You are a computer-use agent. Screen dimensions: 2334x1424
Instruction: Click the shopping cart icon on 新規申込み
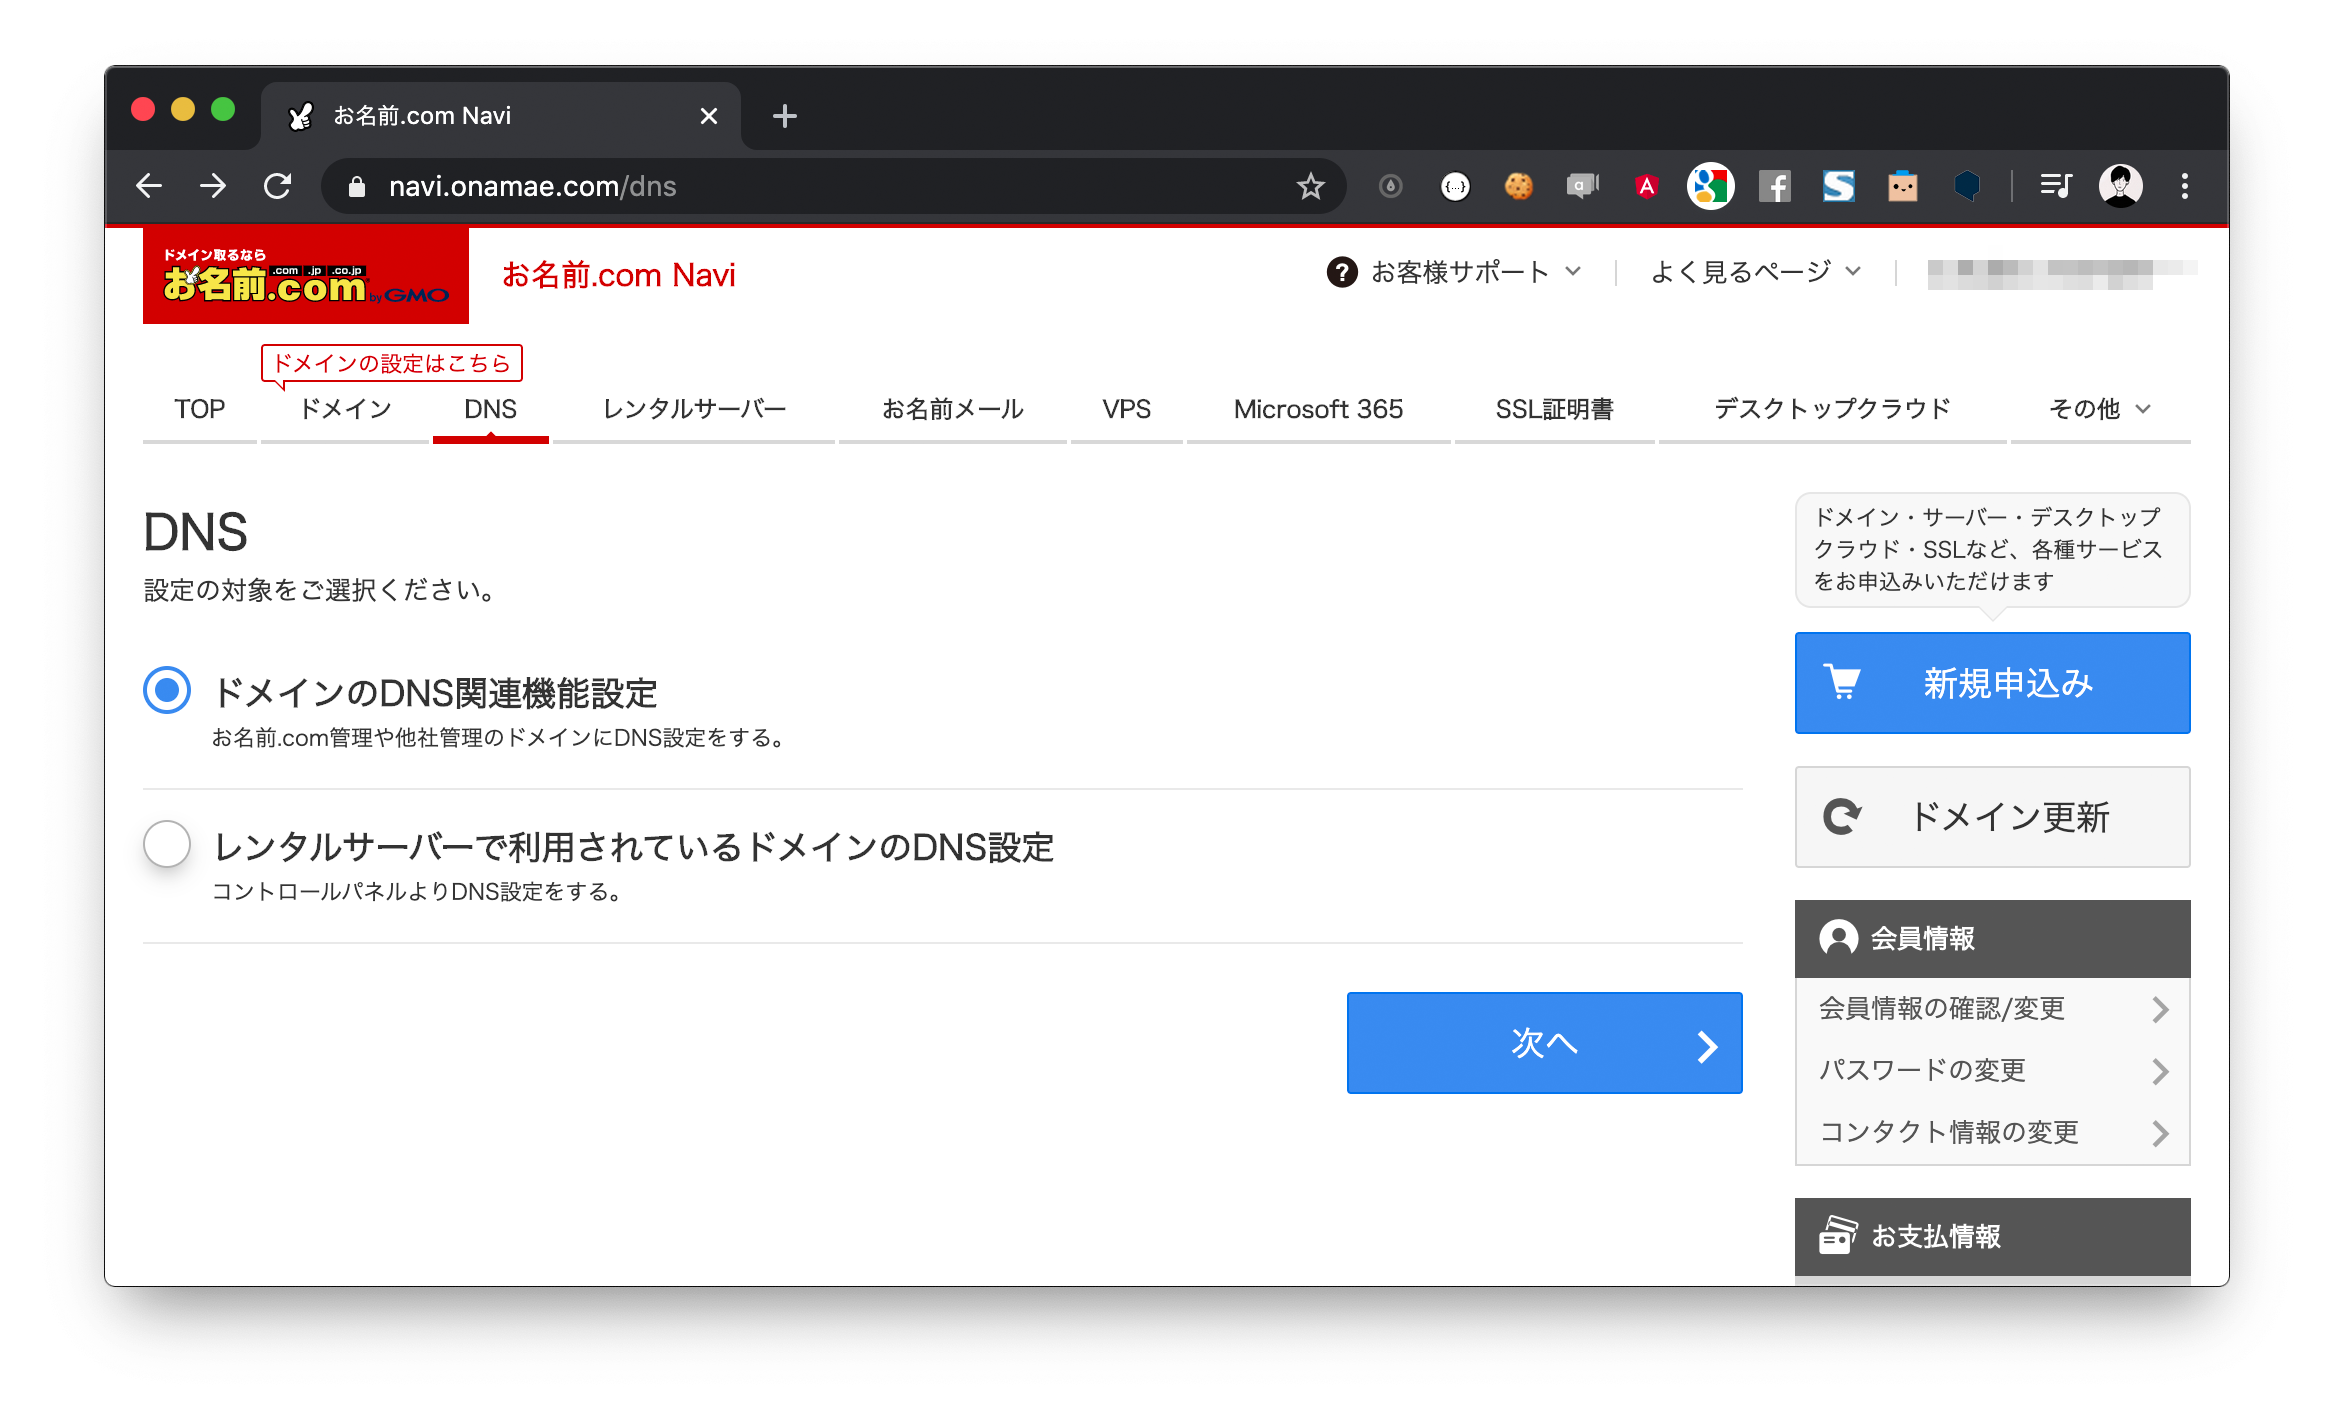click(1842, 682)
